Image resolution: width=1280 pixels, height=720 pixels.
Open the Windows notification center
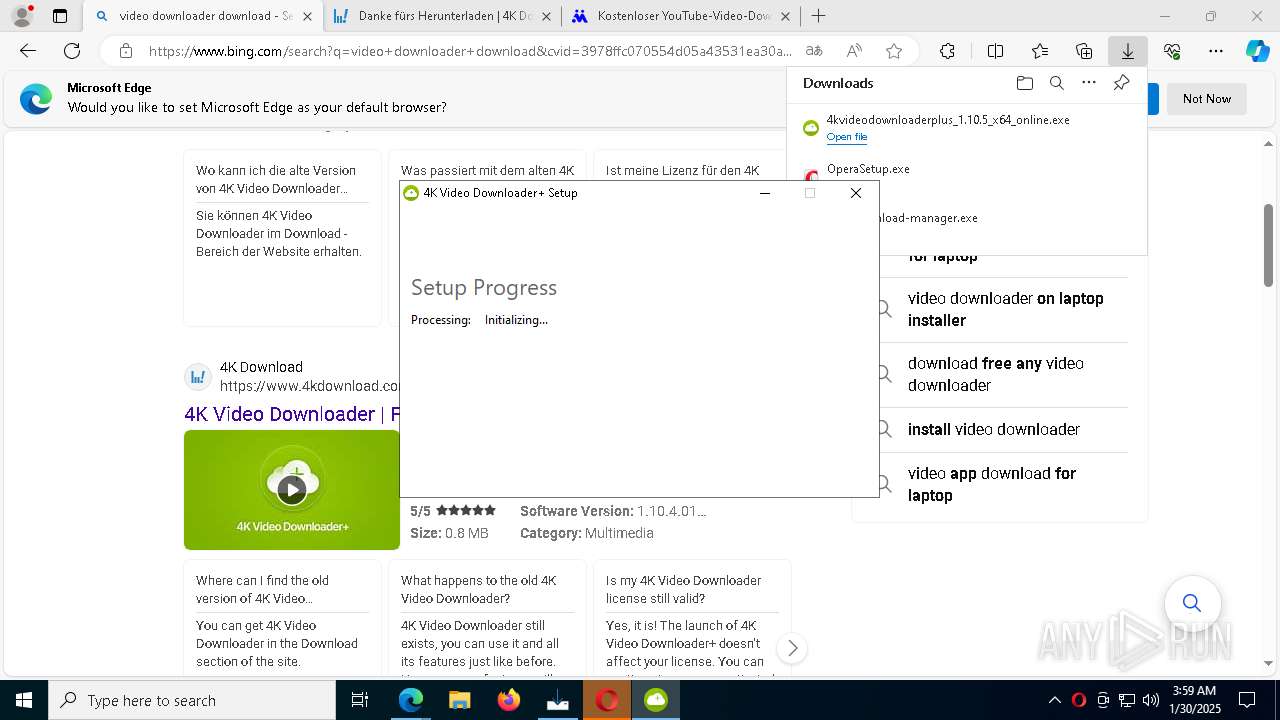point(1247,700)
